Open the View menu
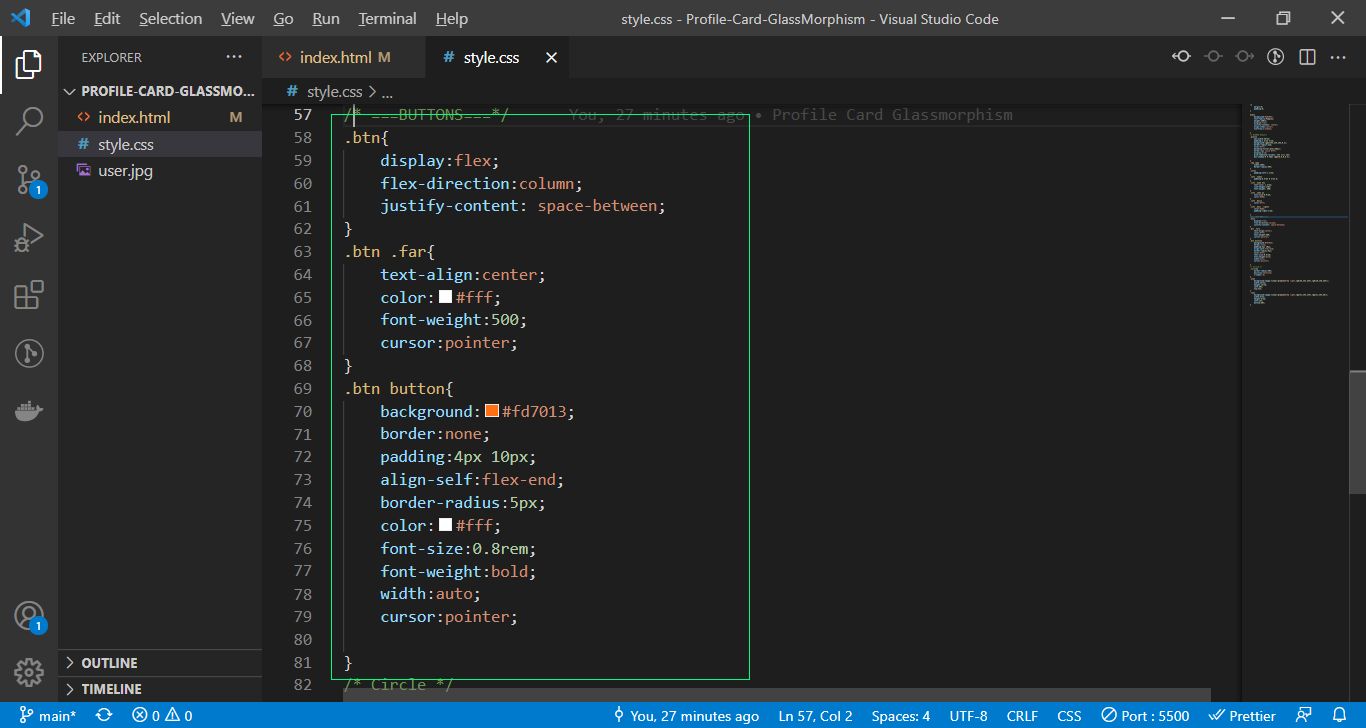 (237, 19)
